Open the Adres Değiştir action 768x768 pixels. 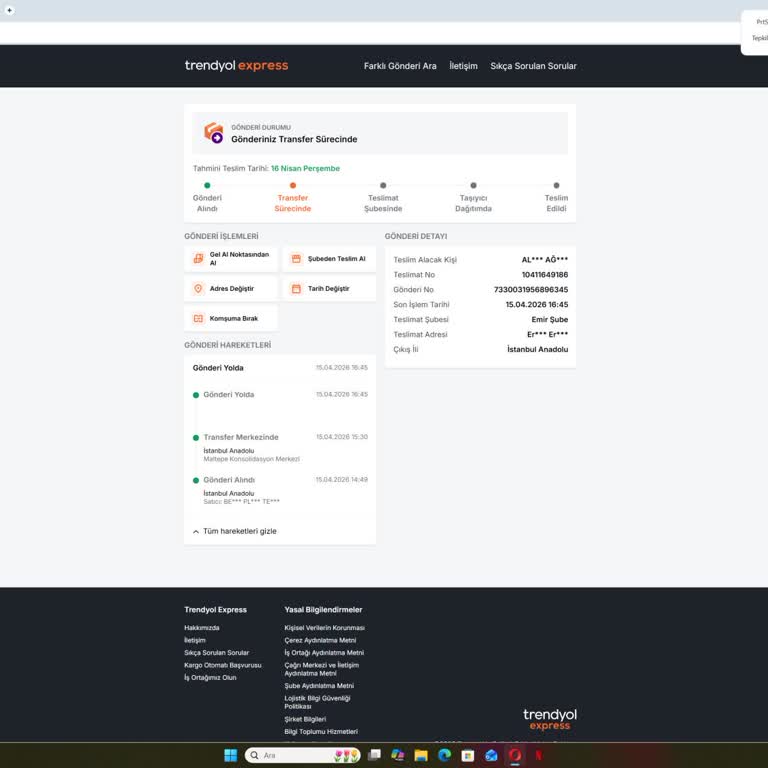click(231, 288)
